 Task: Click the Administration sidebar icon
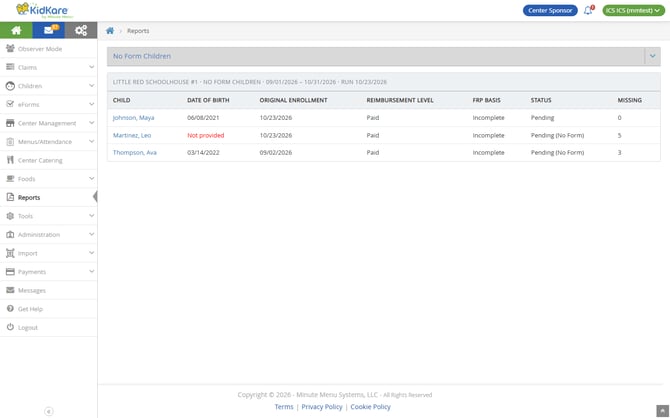pyautogui.click(x=10, y=235)
